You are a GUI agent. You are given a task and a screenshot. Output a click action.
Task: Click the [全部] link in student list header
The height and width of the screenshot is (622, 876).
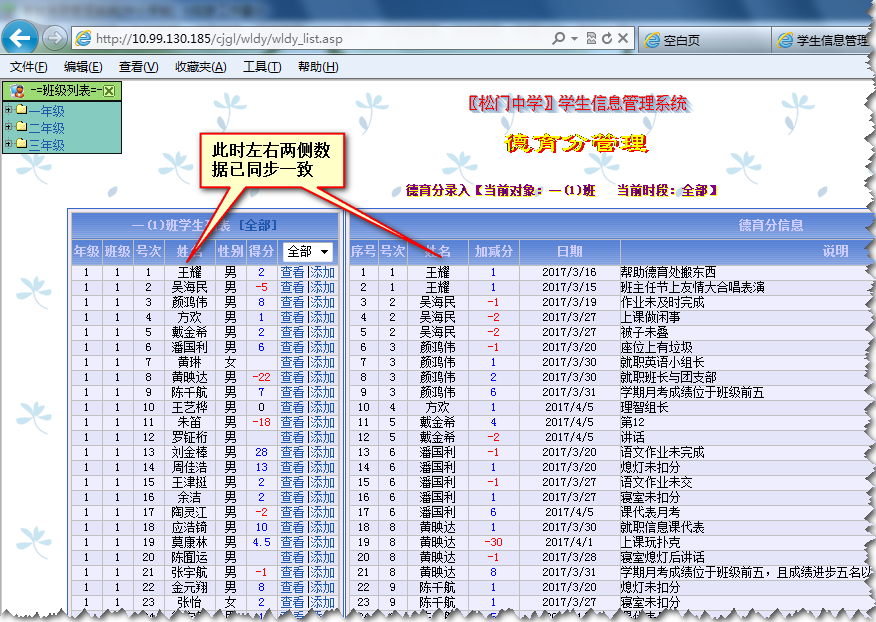[257, 225]
